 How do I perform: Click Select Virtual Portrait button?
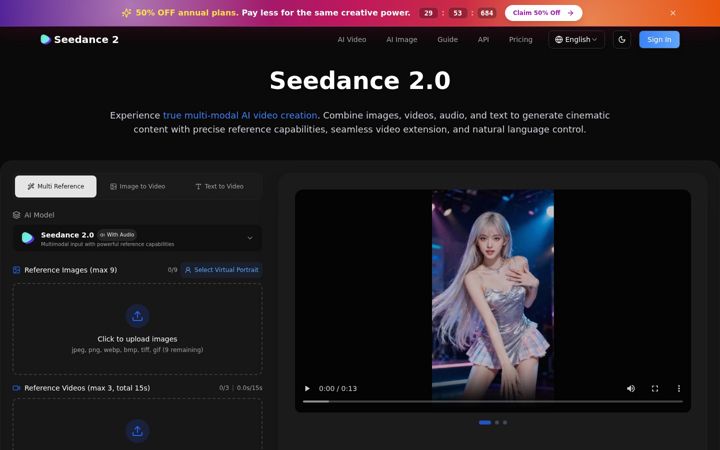pos(221,270)
